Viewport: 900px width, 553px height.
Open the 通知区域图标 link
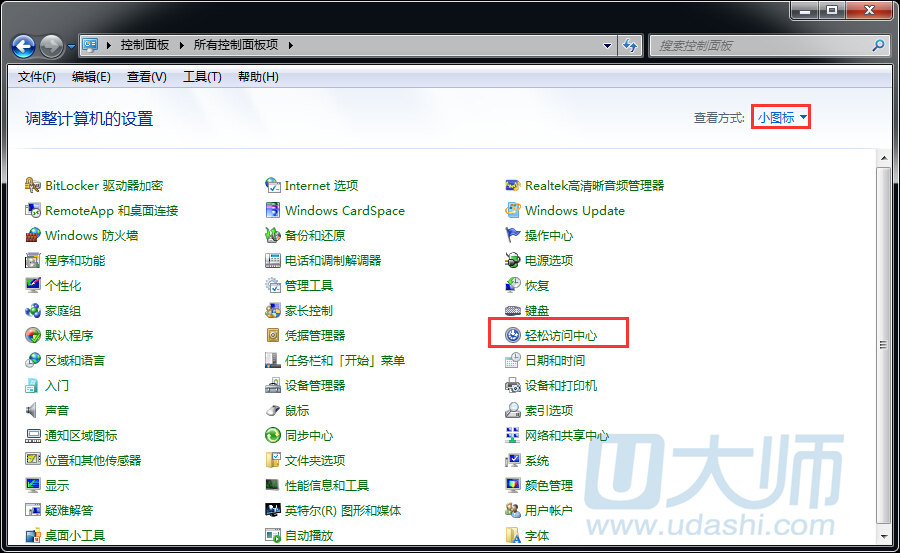(81, 435)
